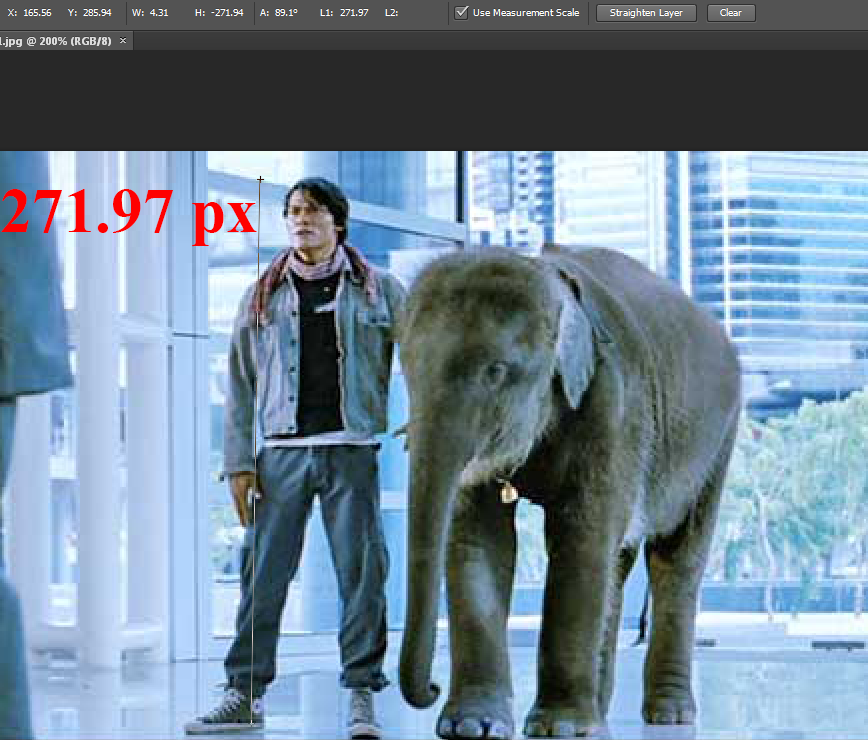
Task: Click the Y value 285.94 readout
Action: pyautogui.click(x=97, y=13)
